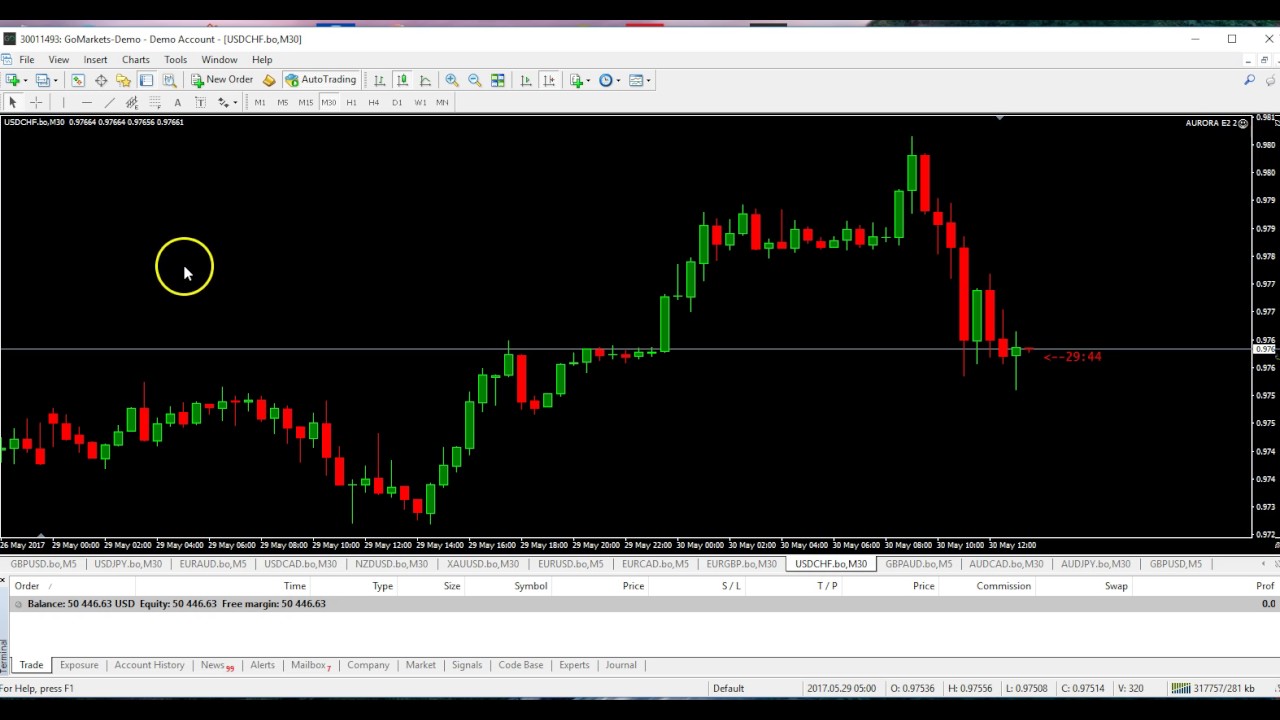Open the Data Window icon

coord(101,80)
